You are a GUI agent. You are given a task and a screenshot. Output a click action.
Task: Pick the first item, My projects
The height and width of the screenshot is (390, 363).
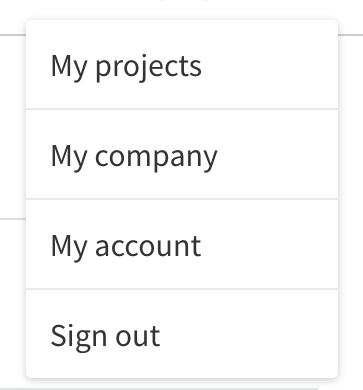tap(182, 64)
